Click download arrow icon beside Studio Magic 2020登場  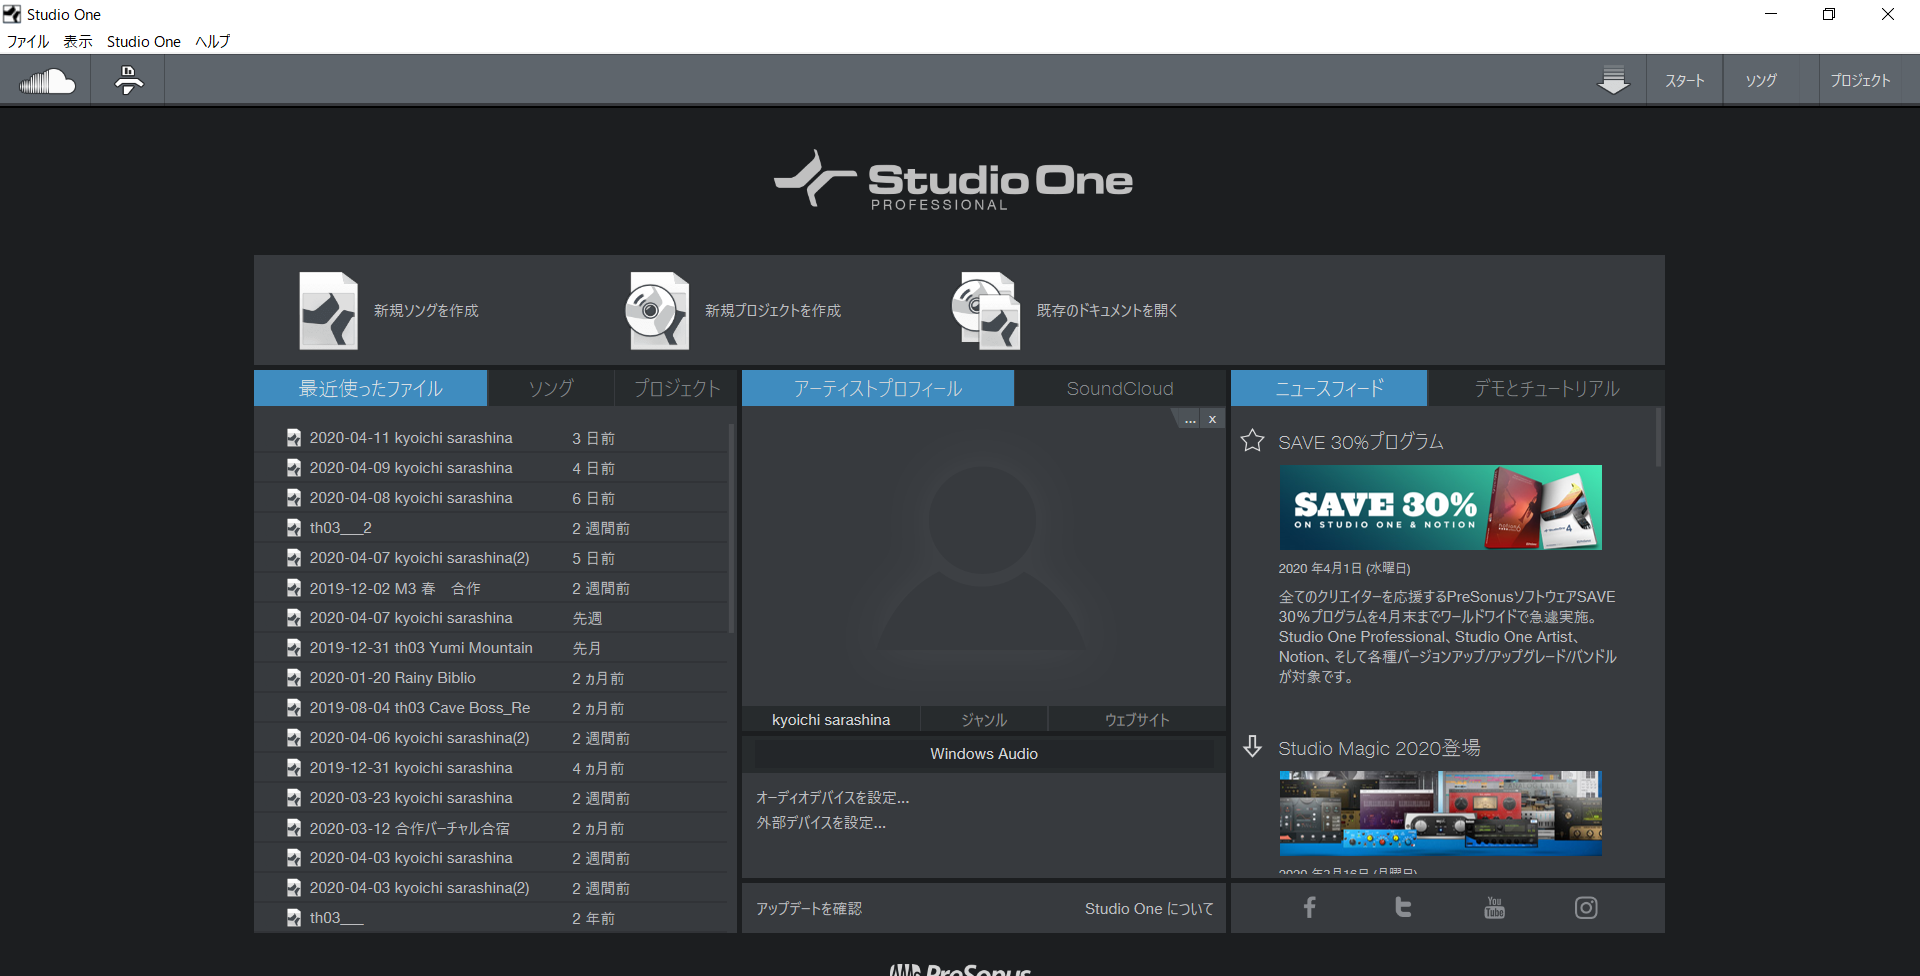coord(1252,747)
